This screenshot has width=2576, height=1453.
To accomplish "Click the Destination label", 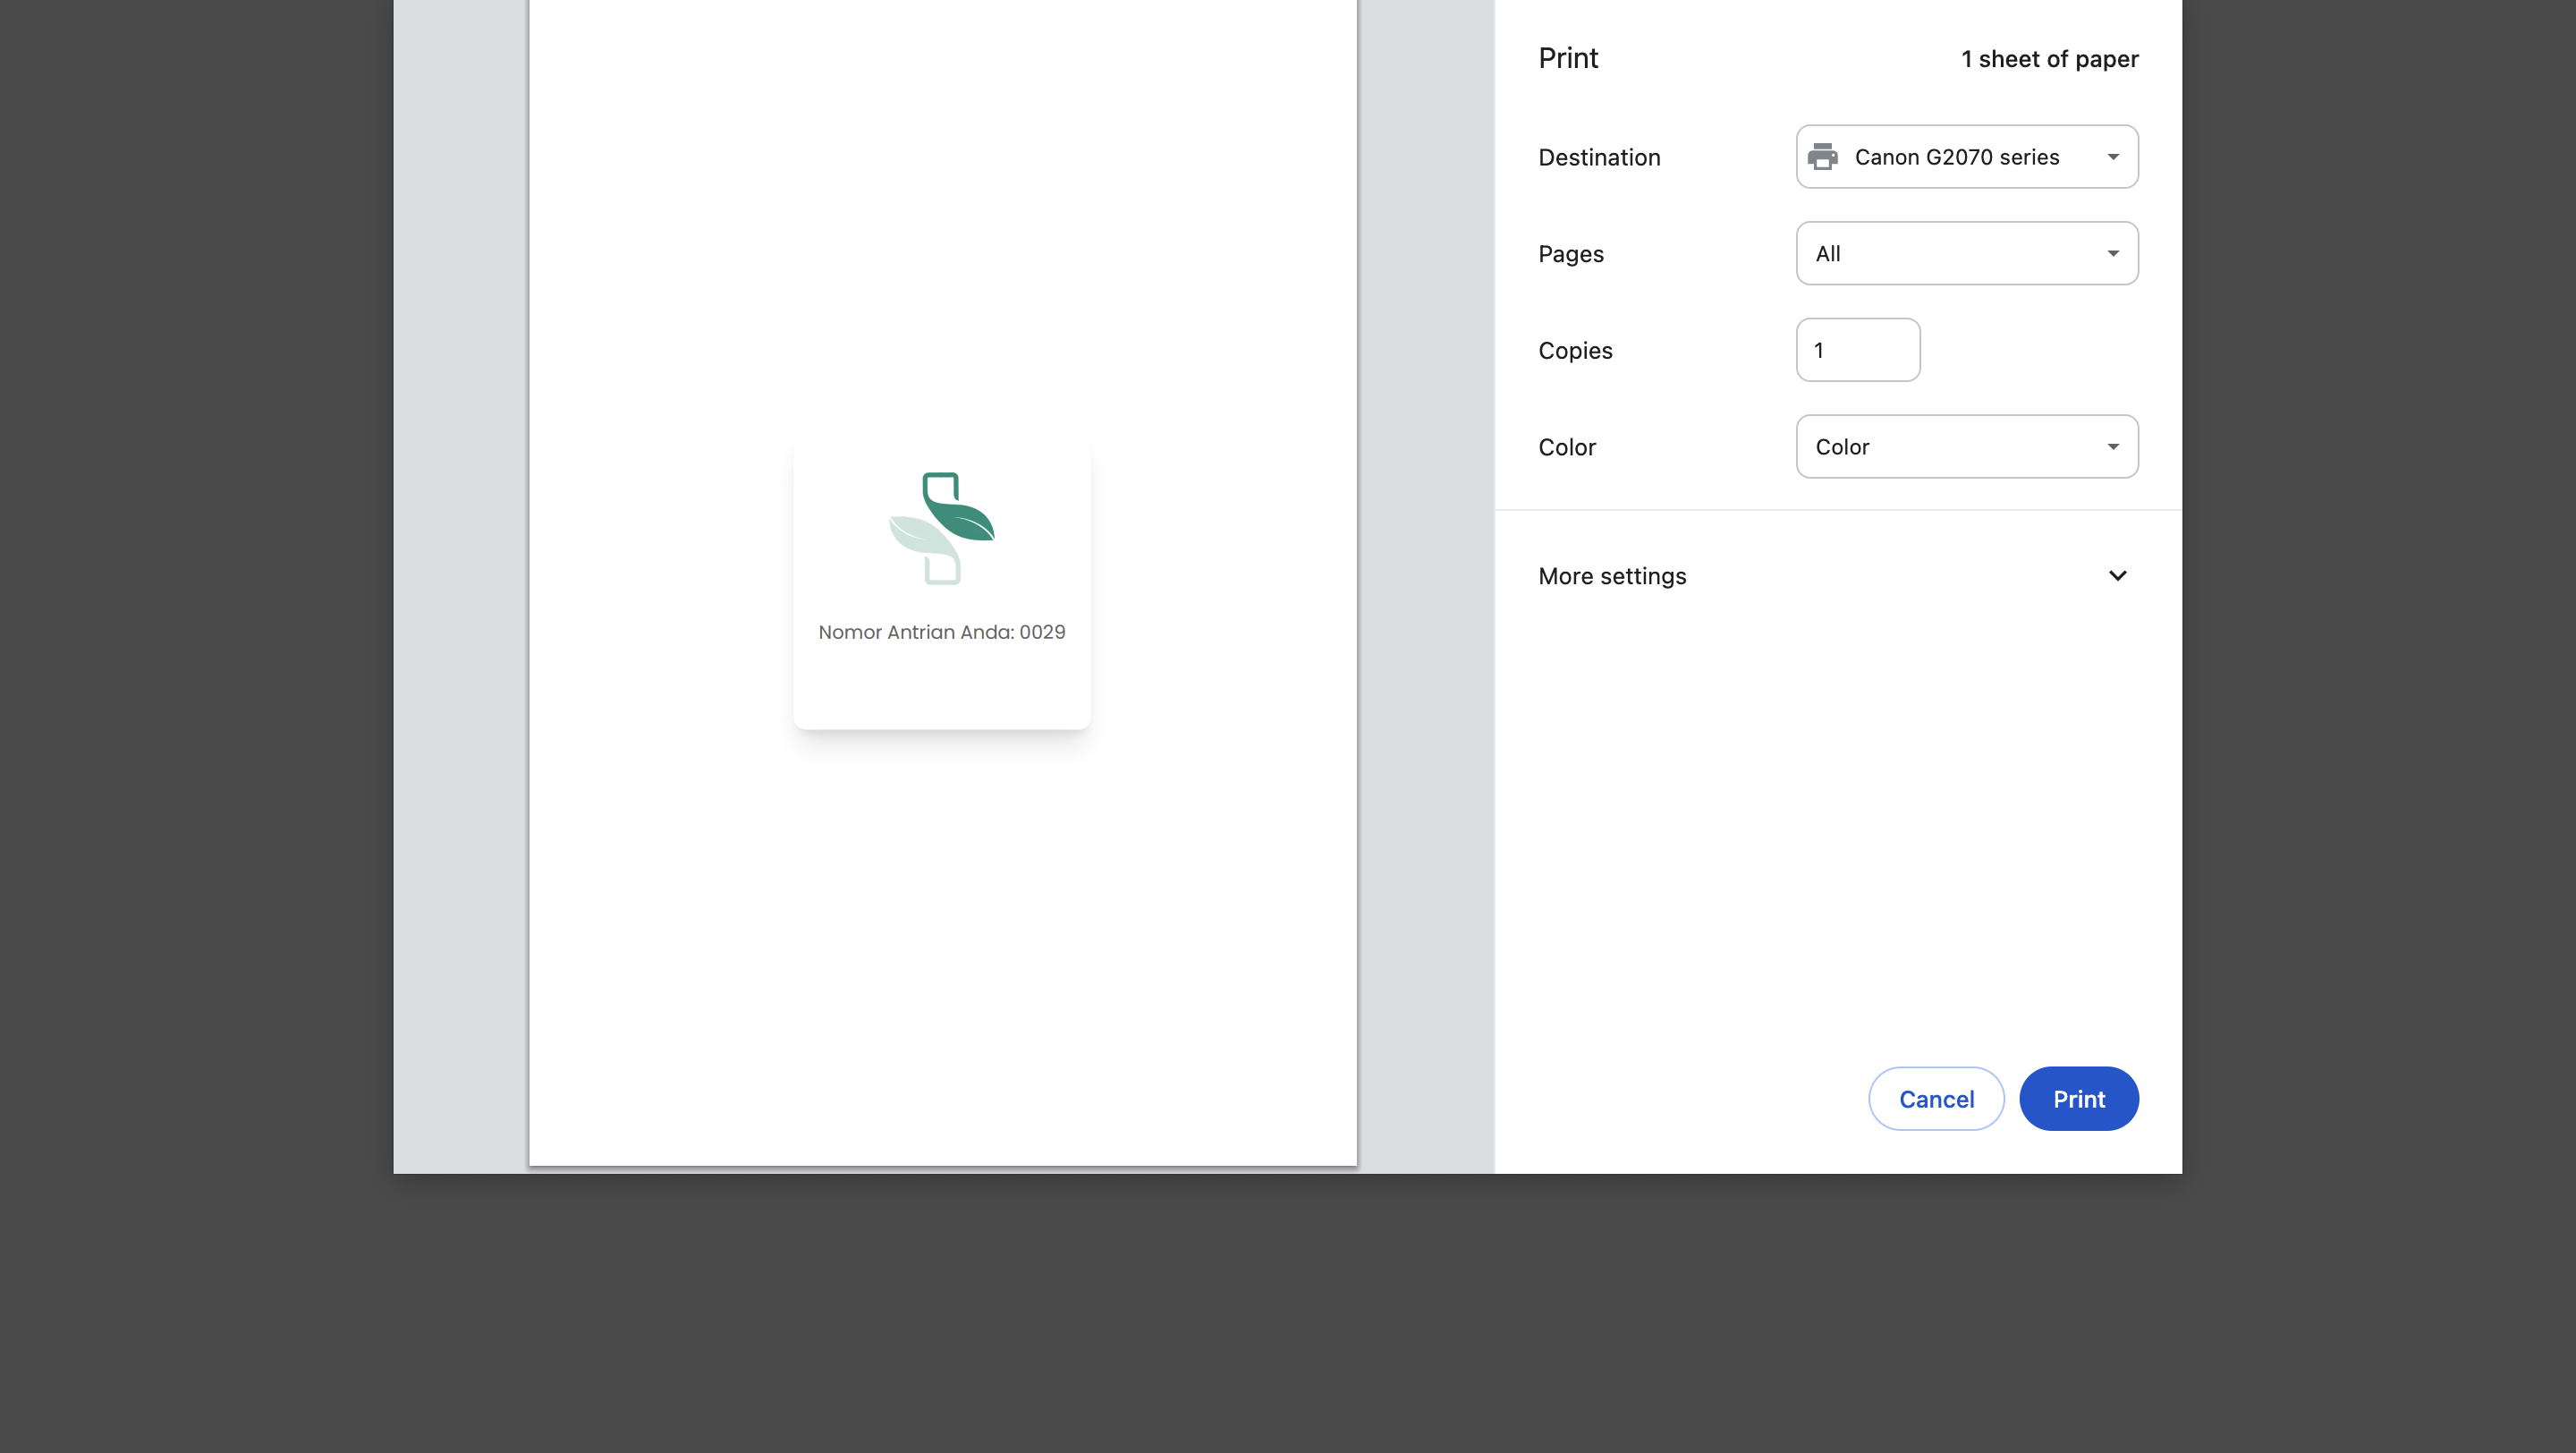I will pos(1598,157).
